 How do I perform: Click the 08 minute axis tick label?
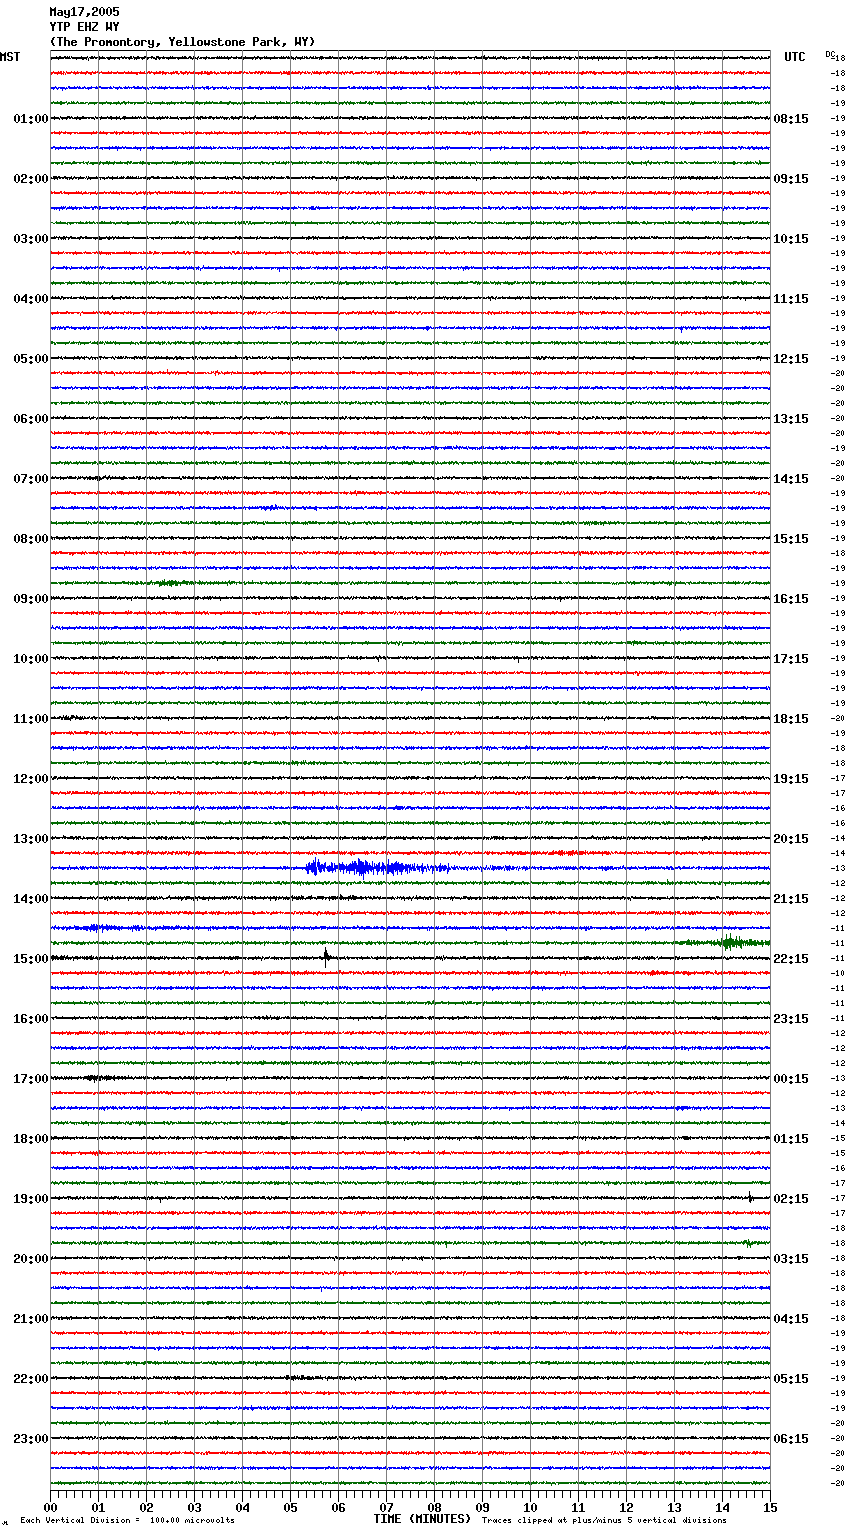click(x=434, y=1508)
